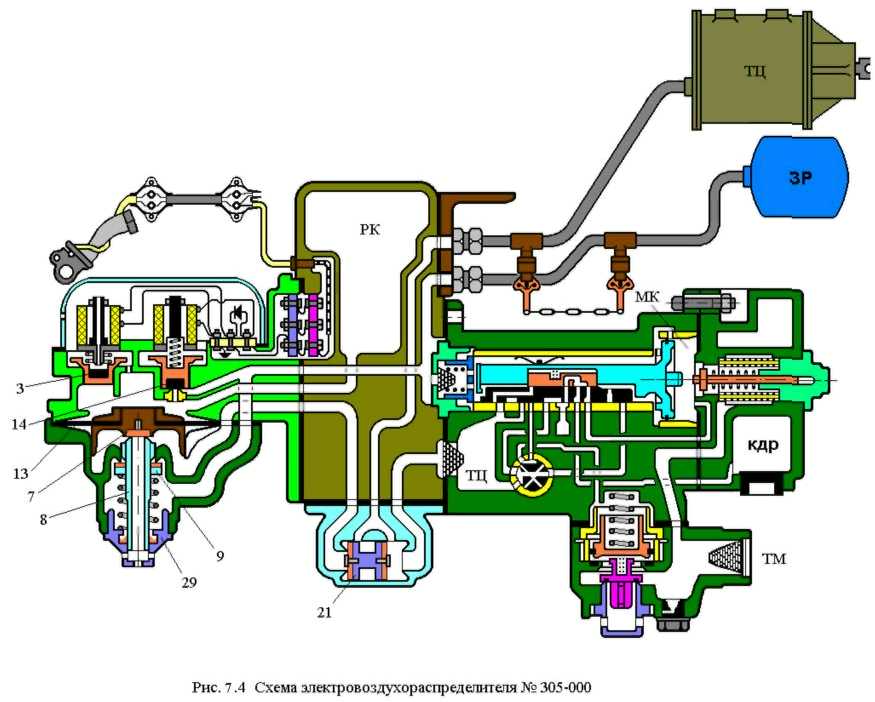Image resolution: width=875 pixels, height=702 pixels.
Task: Select the right solenoid with the spring
Action: click(175, 326)
